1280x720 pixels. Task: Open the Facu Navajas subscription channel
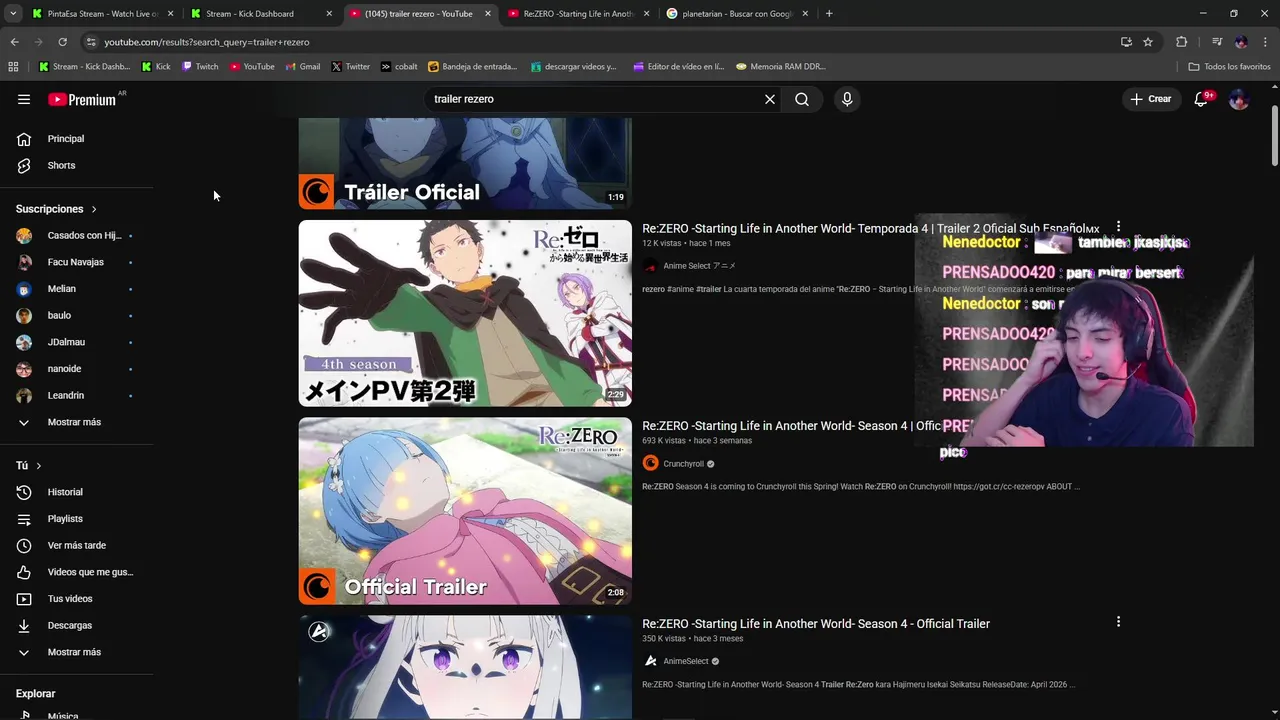pos(76,262)
